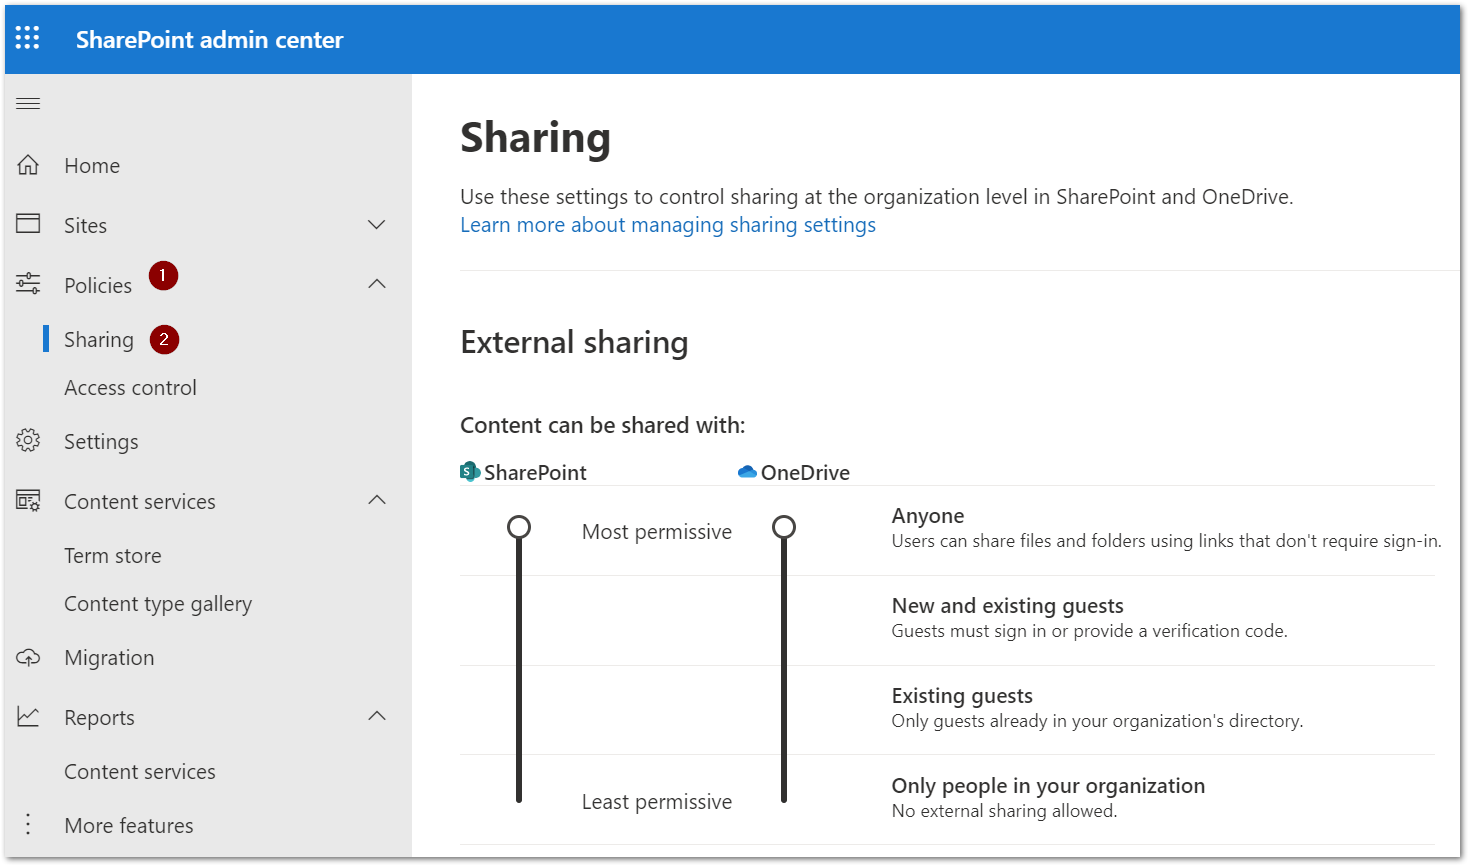This screenshot has height=866, width=1469.
Task: Click the Policies sliders icon
Action: 28,284
